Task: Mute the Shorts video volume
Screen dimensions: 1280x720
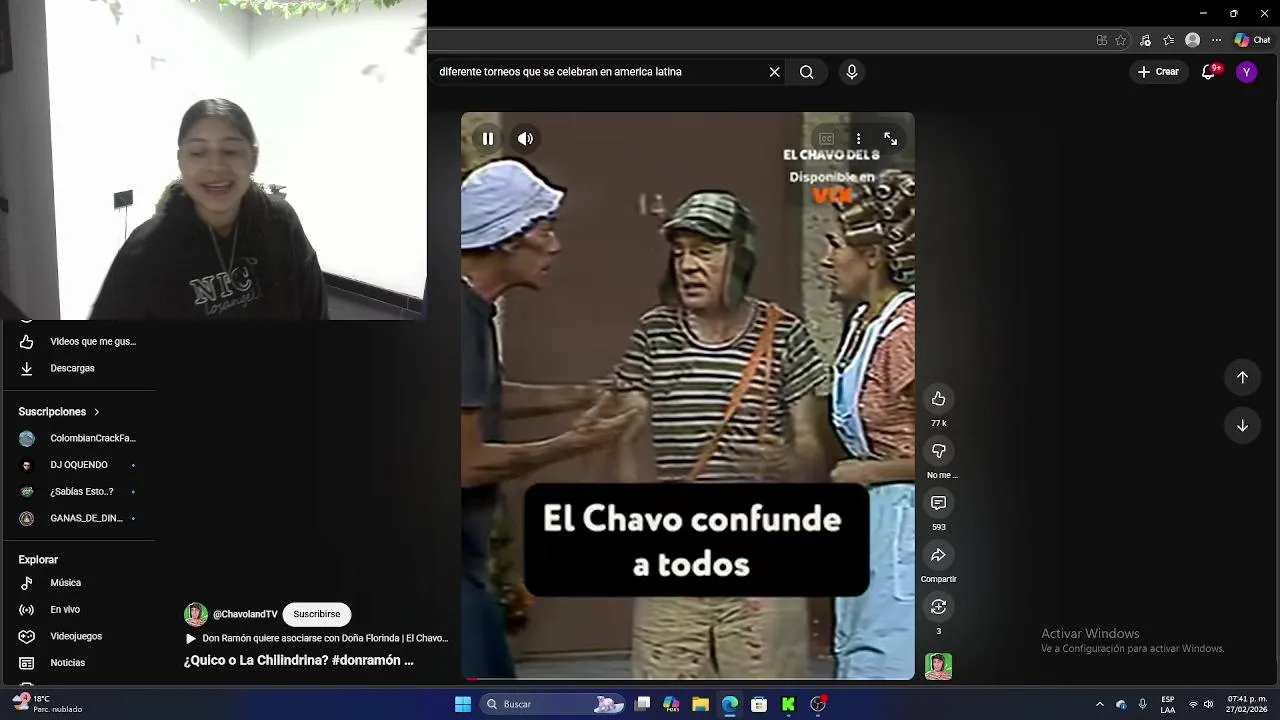Action: click(x=525, y=139)
